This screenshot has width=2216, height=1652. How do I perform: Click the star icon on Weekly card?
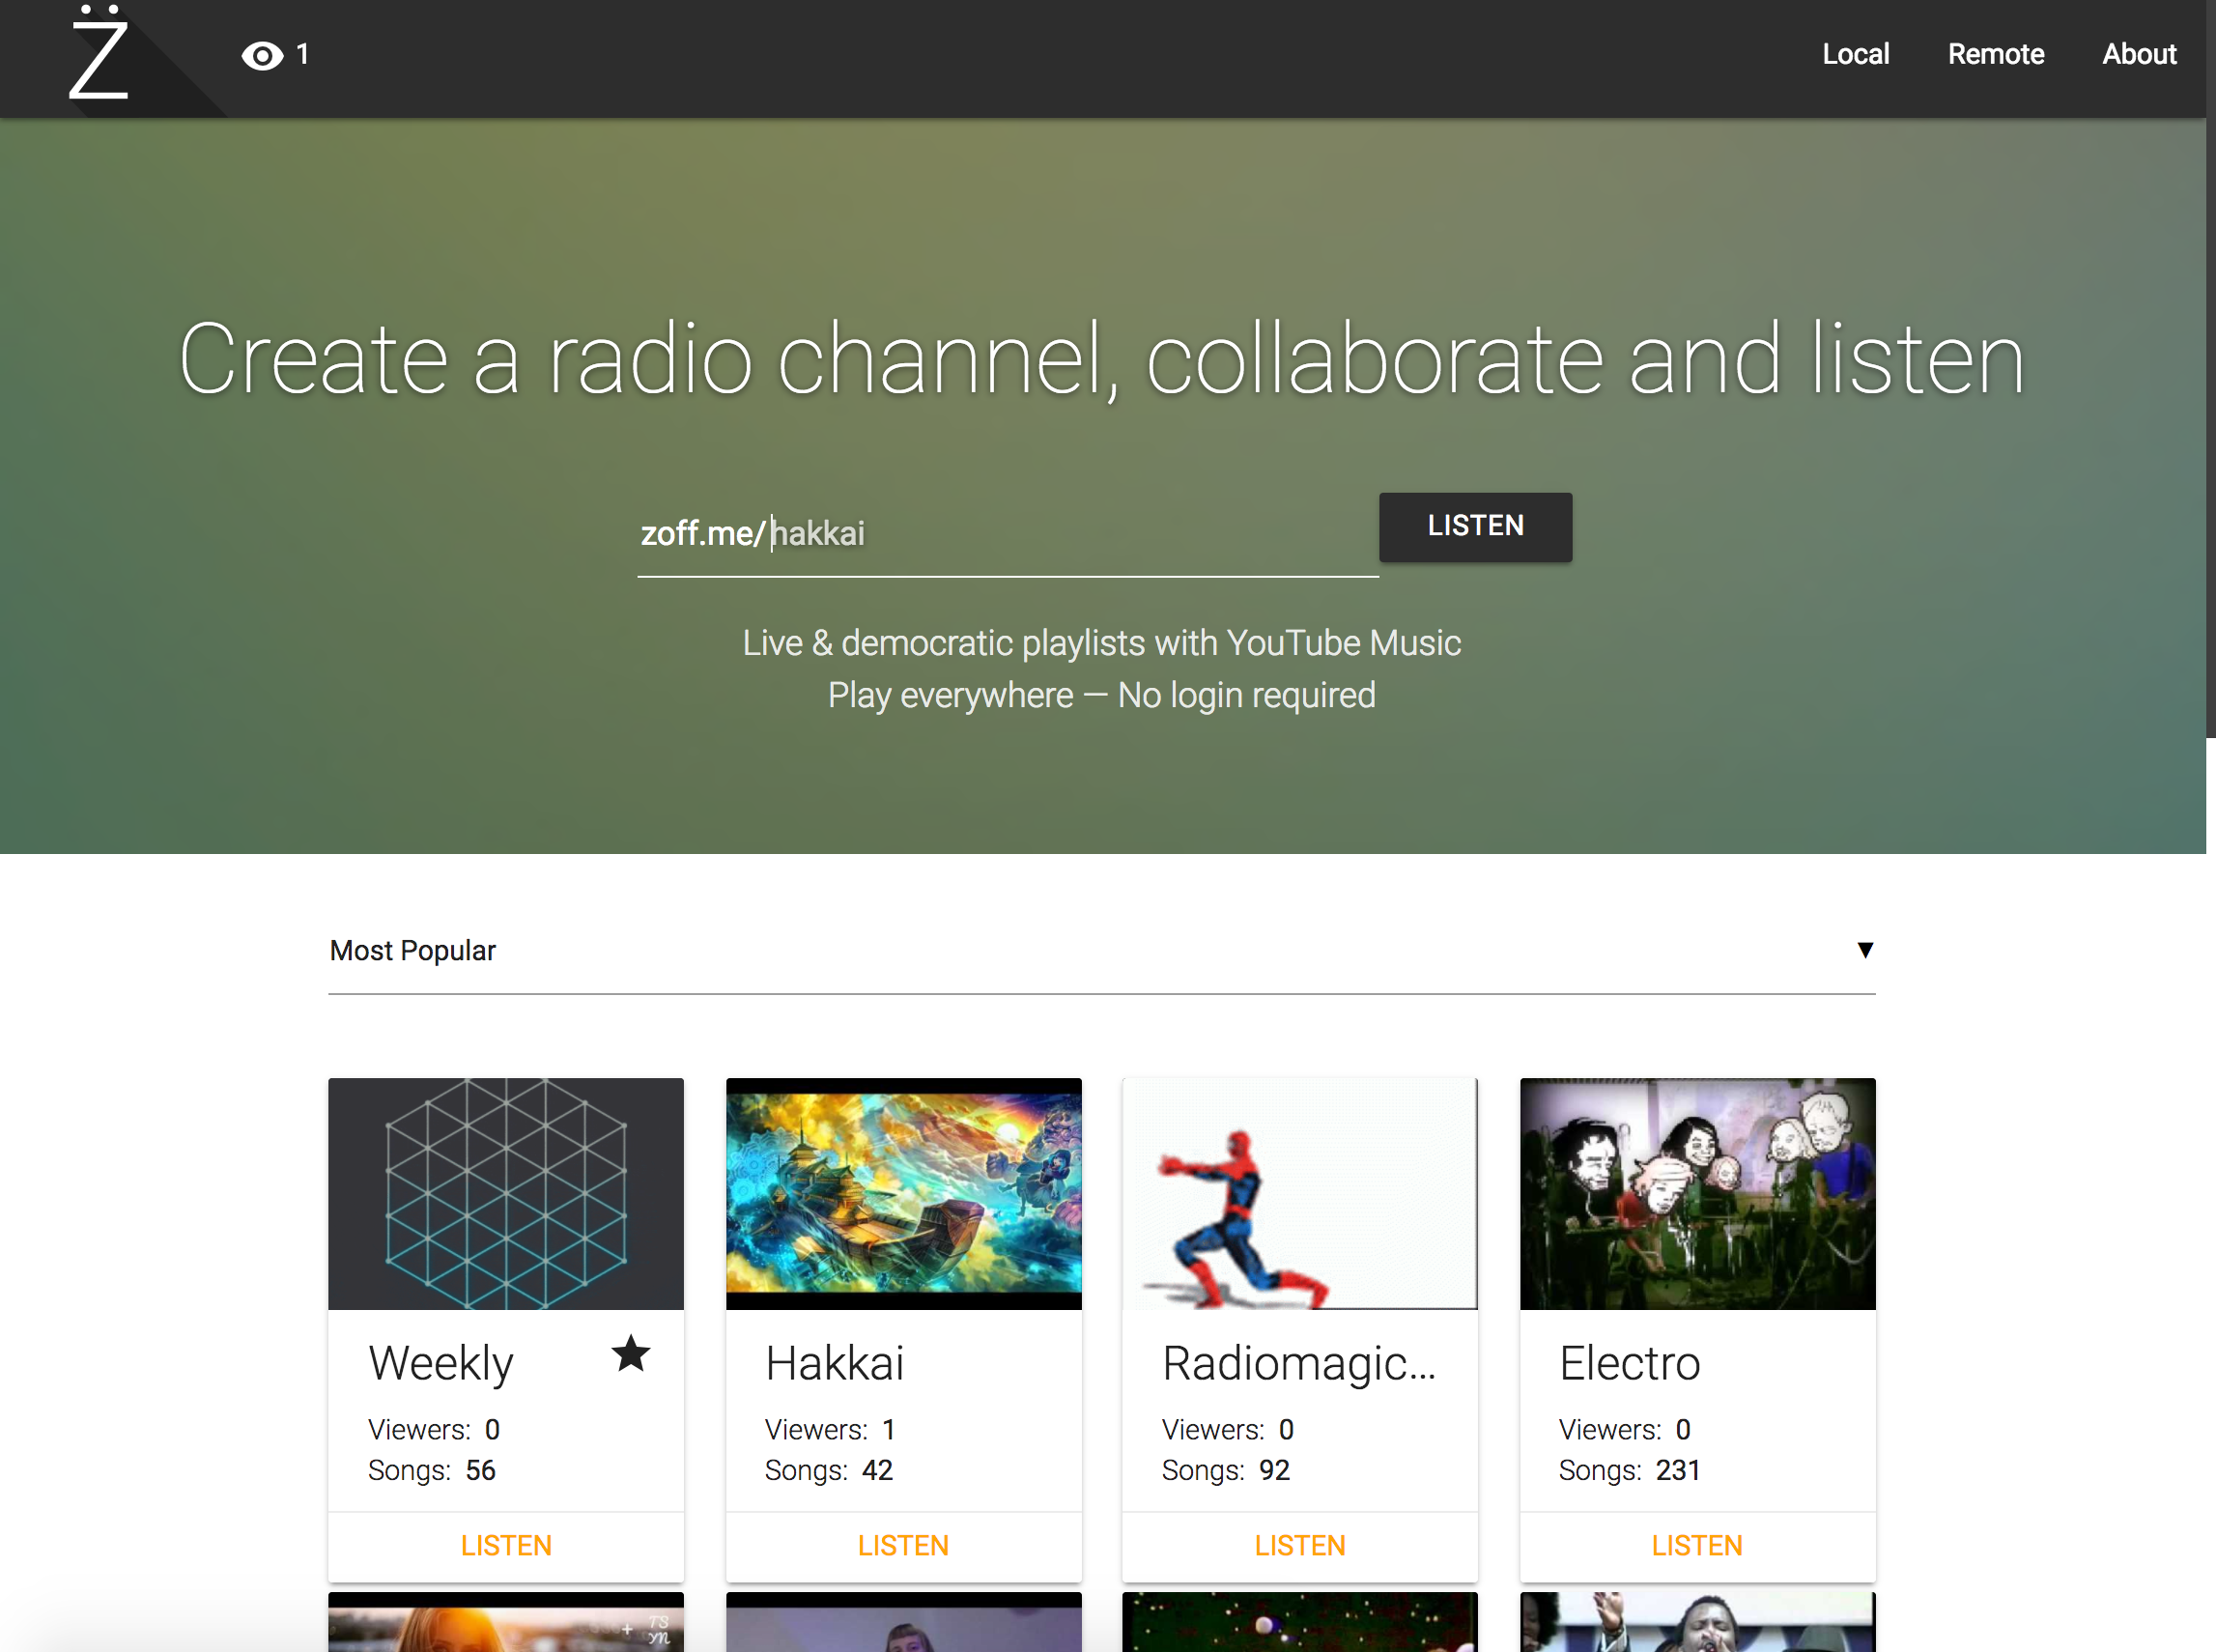(630, 1354)
